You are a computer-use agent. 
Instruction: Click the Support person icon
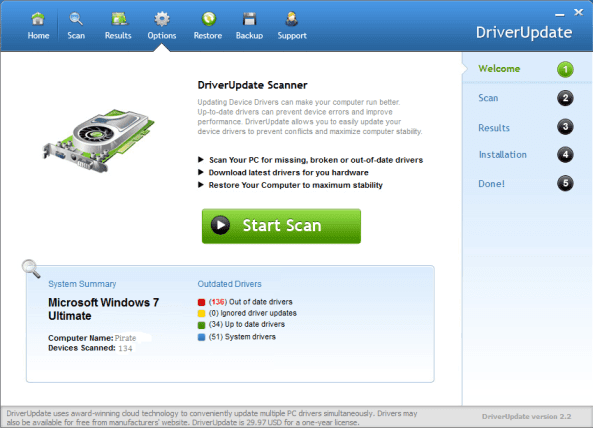292,19
